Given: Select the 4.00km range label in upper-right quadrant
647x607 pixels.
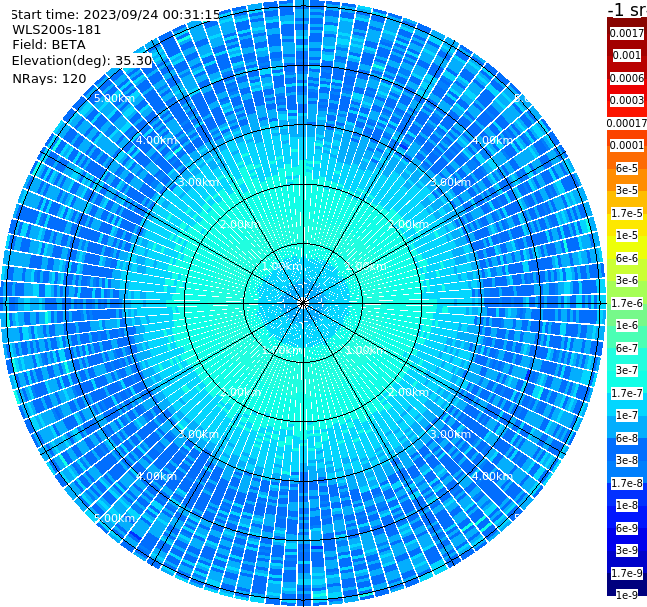Looking at the screenshot, I should coord(493,140).
